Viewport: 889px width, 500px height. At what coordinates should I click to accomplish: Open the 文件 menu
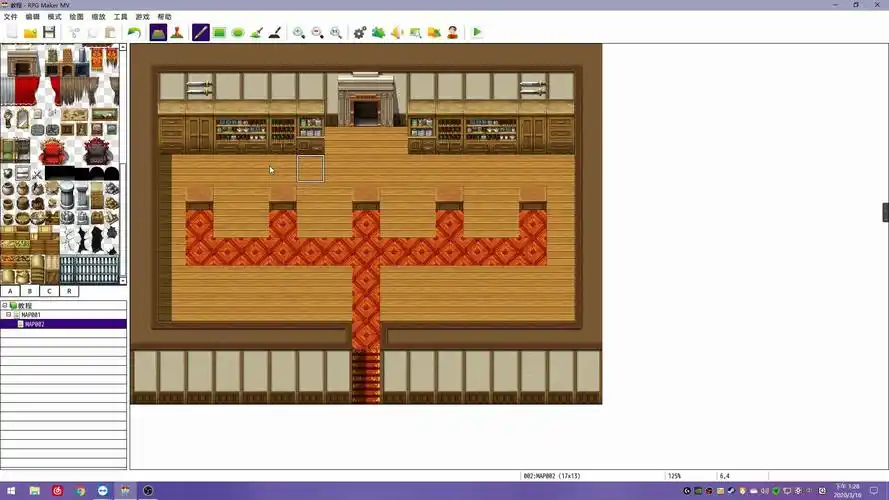tap(10, 17)
